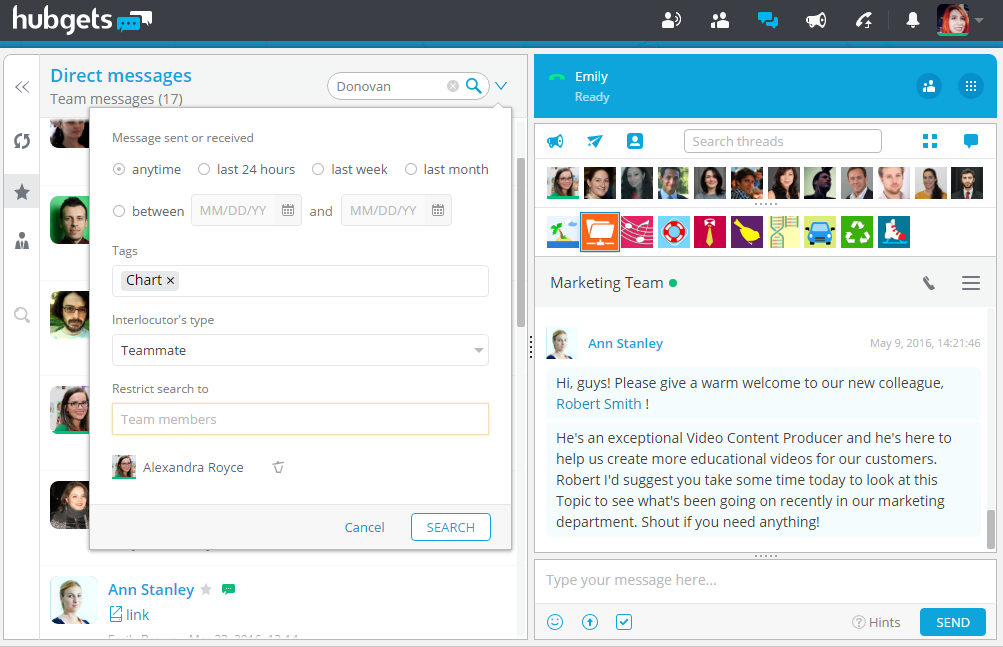
Task: Choose the 'between' date range radio button
Action: click(119, 211)
